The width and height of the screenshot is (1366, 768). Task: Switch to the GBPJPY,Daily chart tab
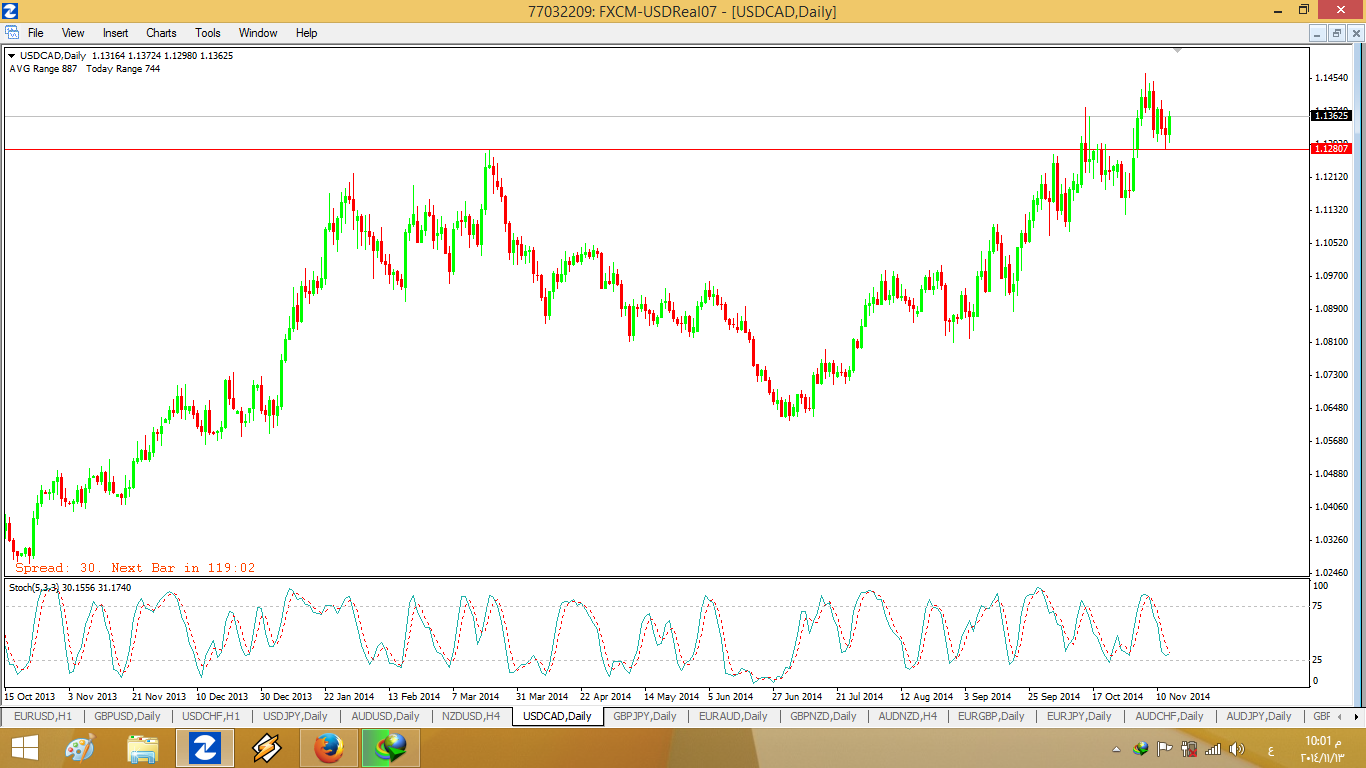[644, 716]
